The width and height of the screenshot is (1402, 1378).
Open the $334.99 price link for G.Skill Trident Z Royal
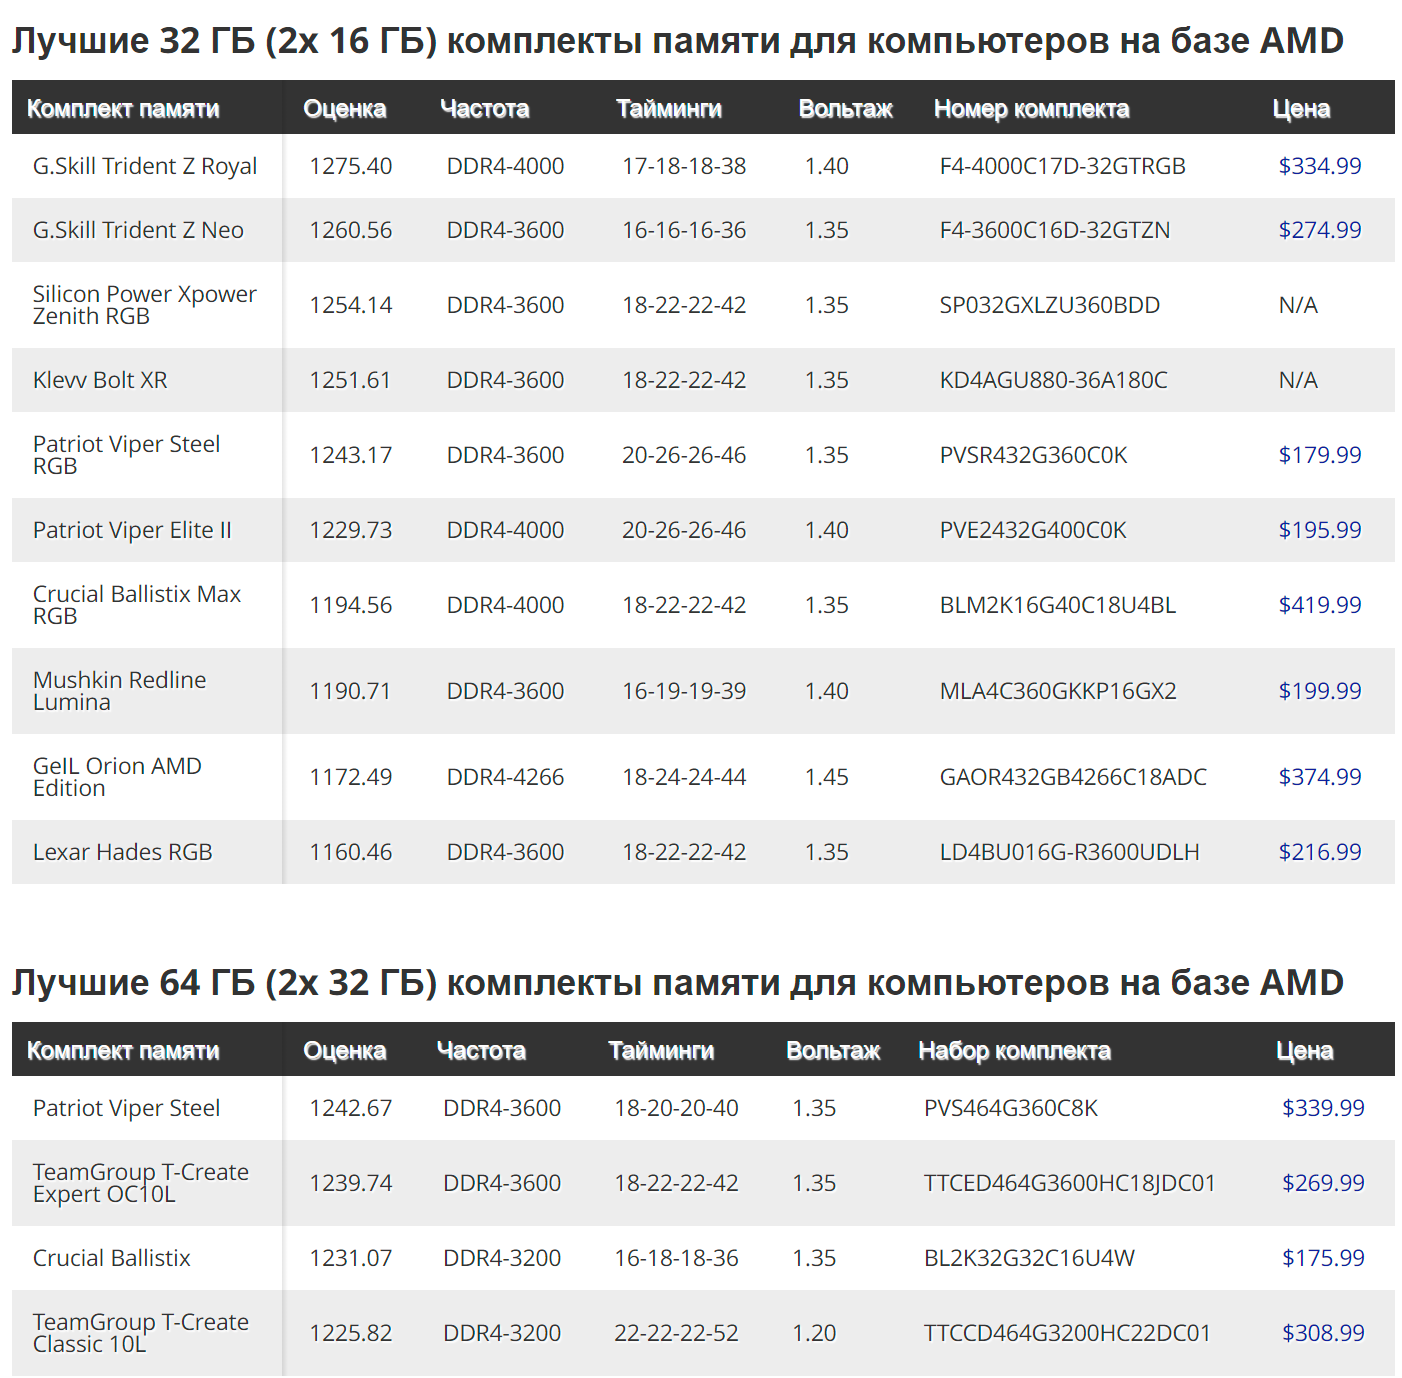click(1319, 166)
